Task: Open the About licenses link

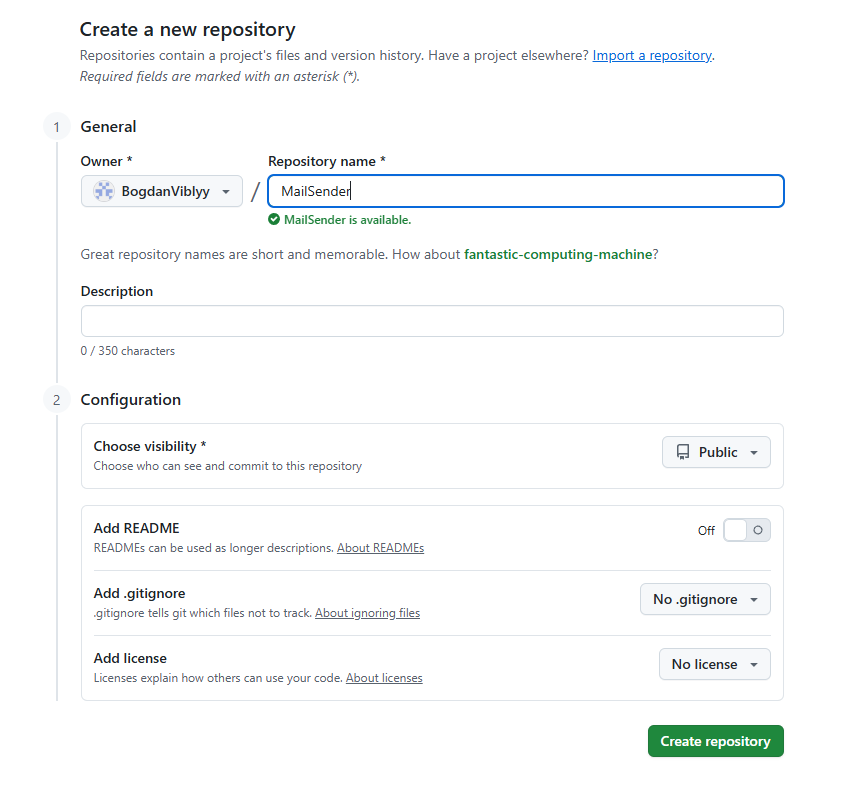Action: pos(384,678)
